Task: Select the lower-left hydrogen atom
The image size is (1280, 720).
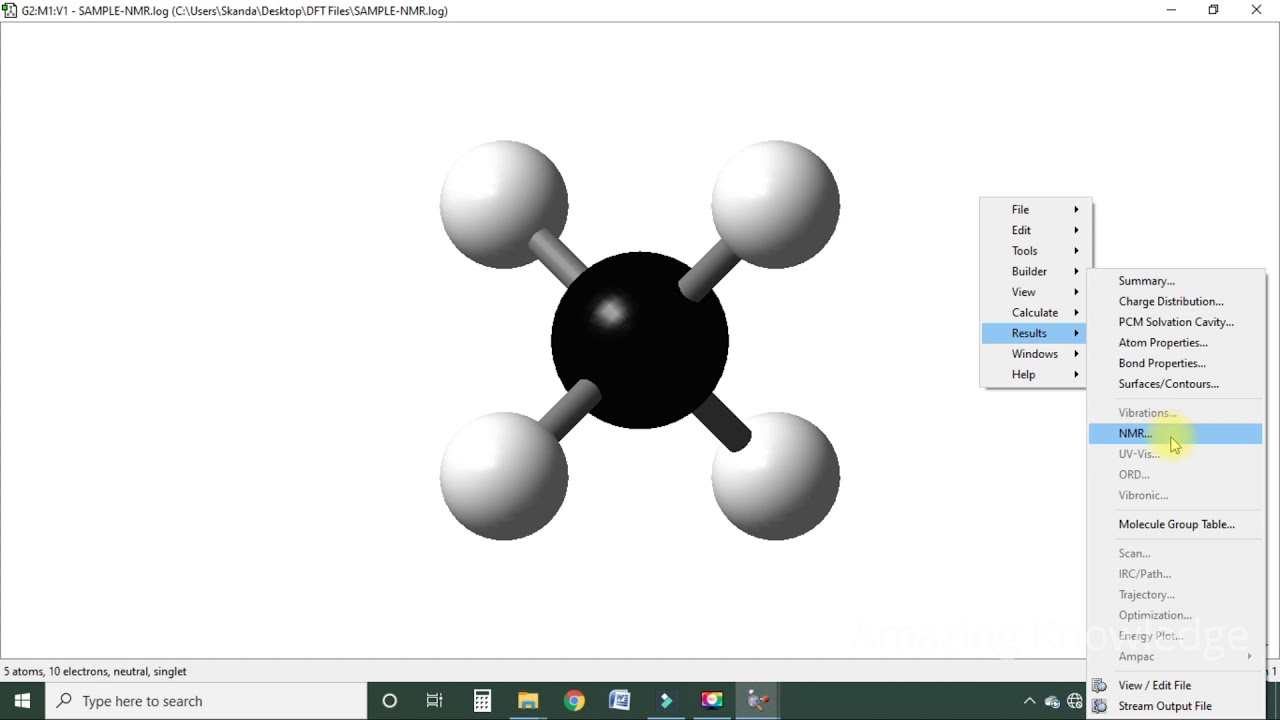Action: pyautogui.click(x=504, y=476)
